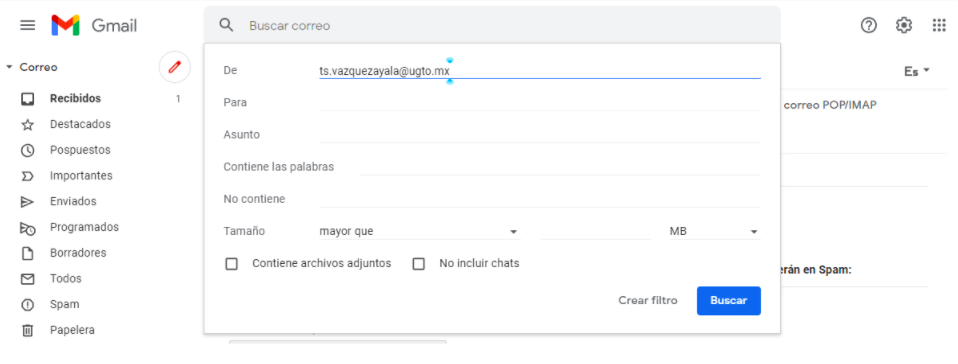Screen dimensions: 958x364
Task: Check No incluir chats checkbox
Action: tap(419, 264)
